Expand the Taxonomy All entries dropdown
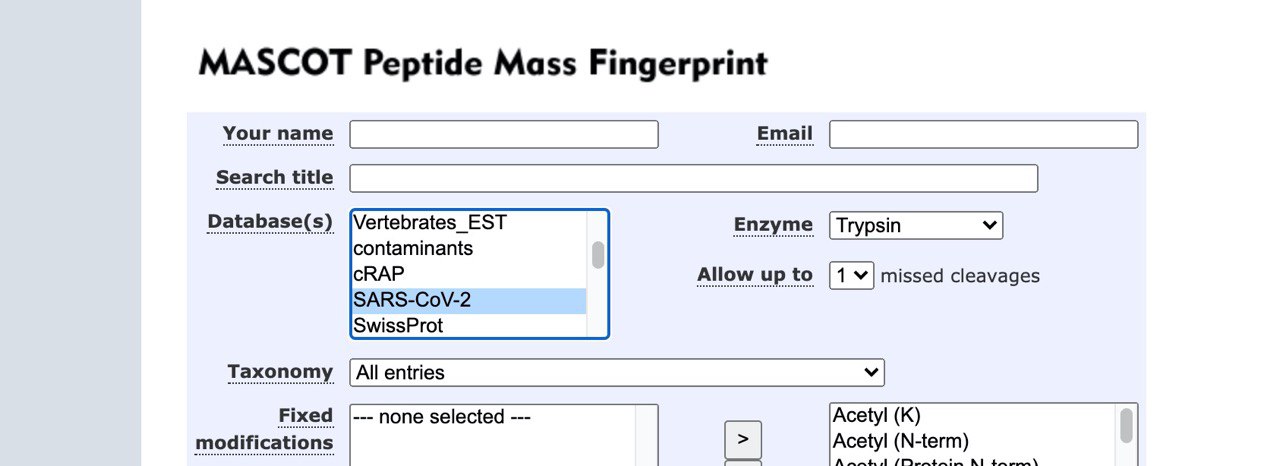This screenshot has height=466, width=1280. (616, 373)
